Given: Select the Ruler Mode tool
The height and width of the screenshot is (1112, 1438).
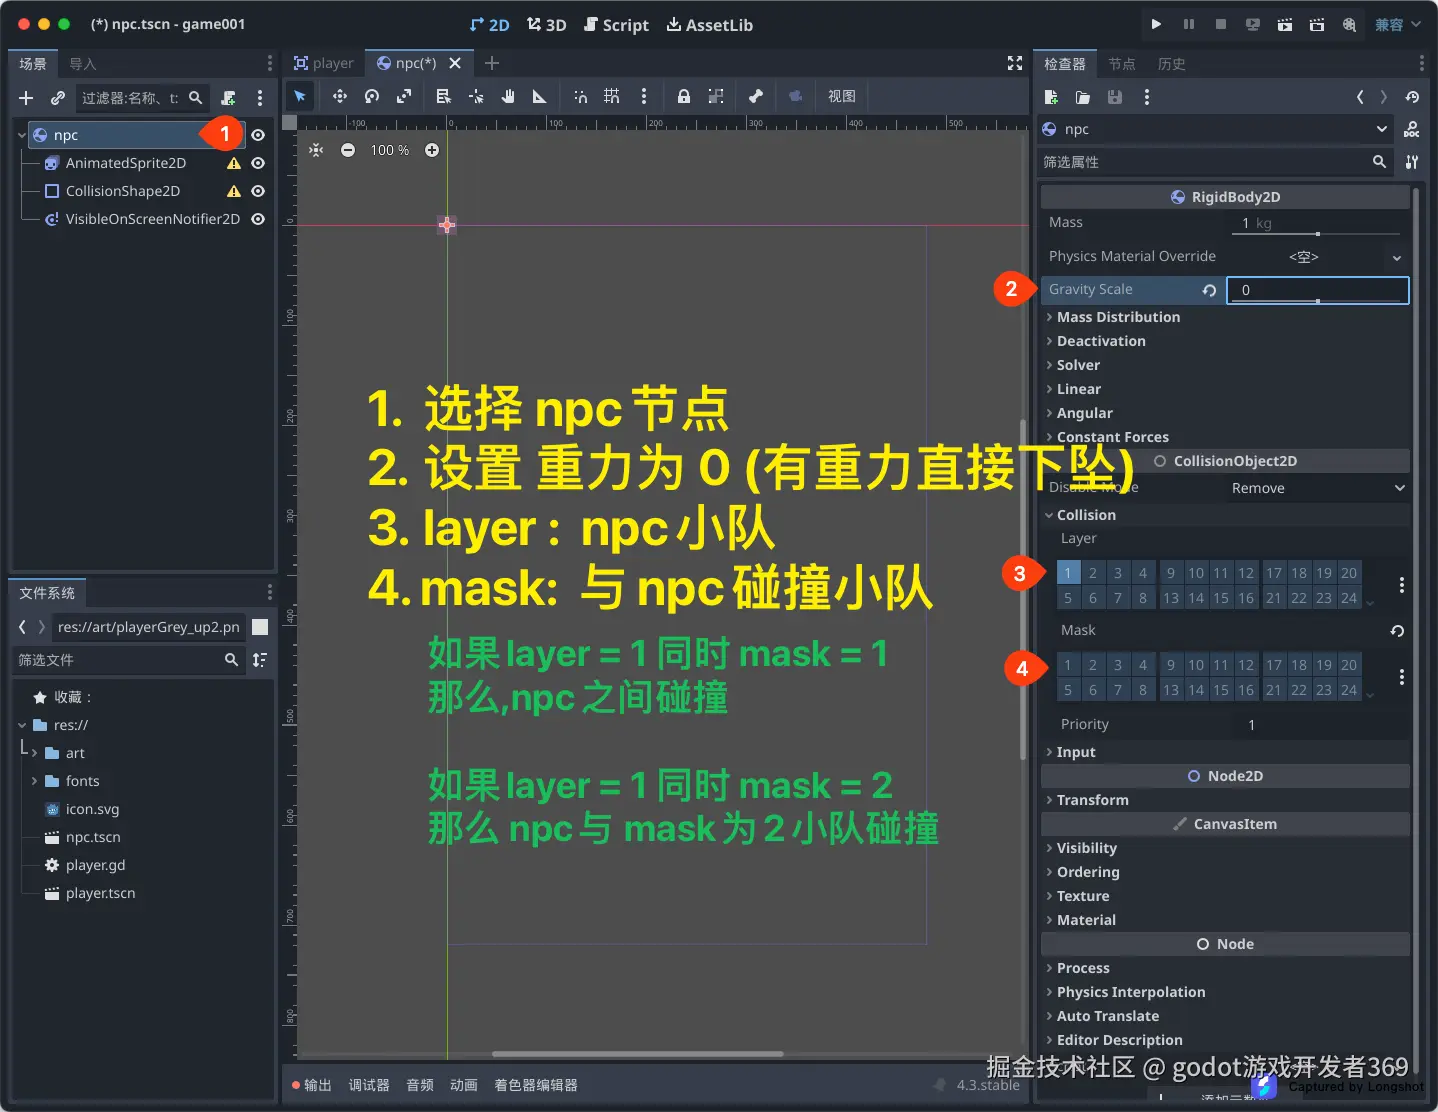Looking at the screenshot, I should coord(540,96).
